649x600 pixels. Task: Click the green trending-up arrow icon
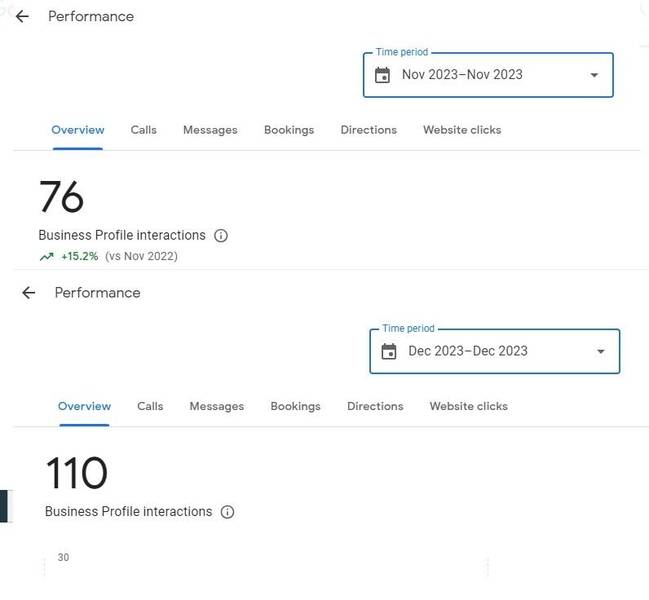pos(46,257)
